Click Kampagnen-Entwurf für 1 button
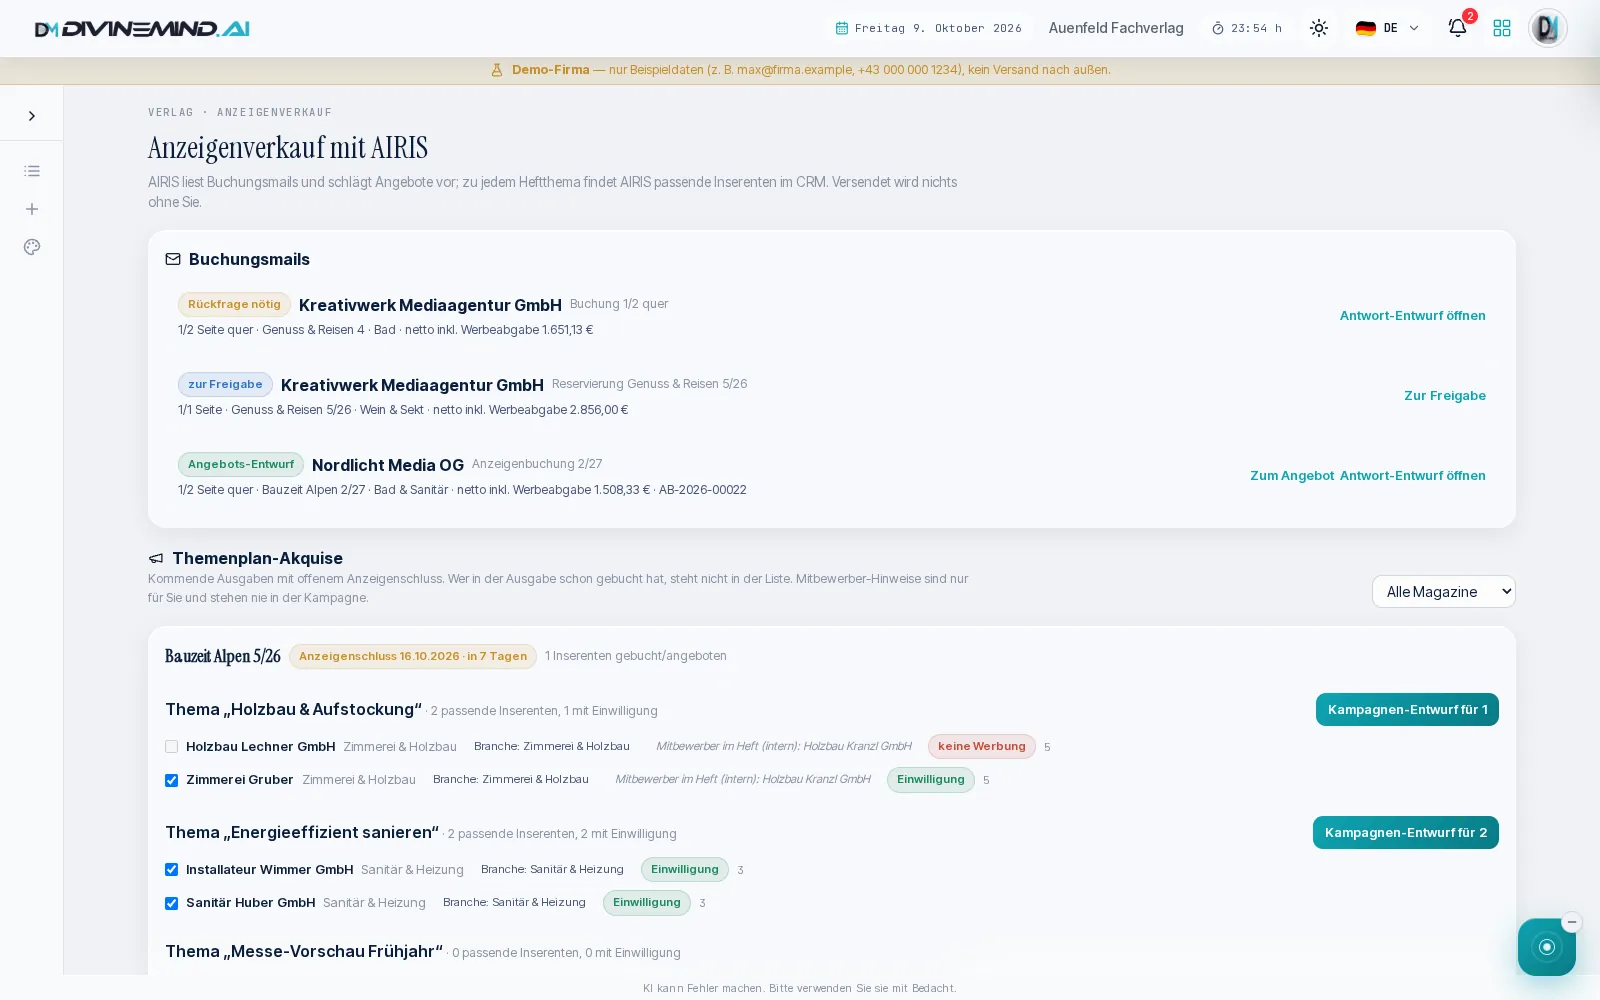This screenshot has height=1000, width=1600. 1407,710
